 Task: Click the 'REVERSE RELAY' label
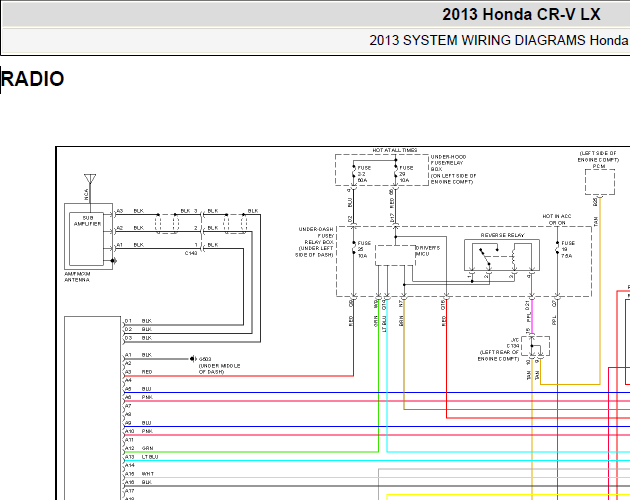tap(502, 235)
